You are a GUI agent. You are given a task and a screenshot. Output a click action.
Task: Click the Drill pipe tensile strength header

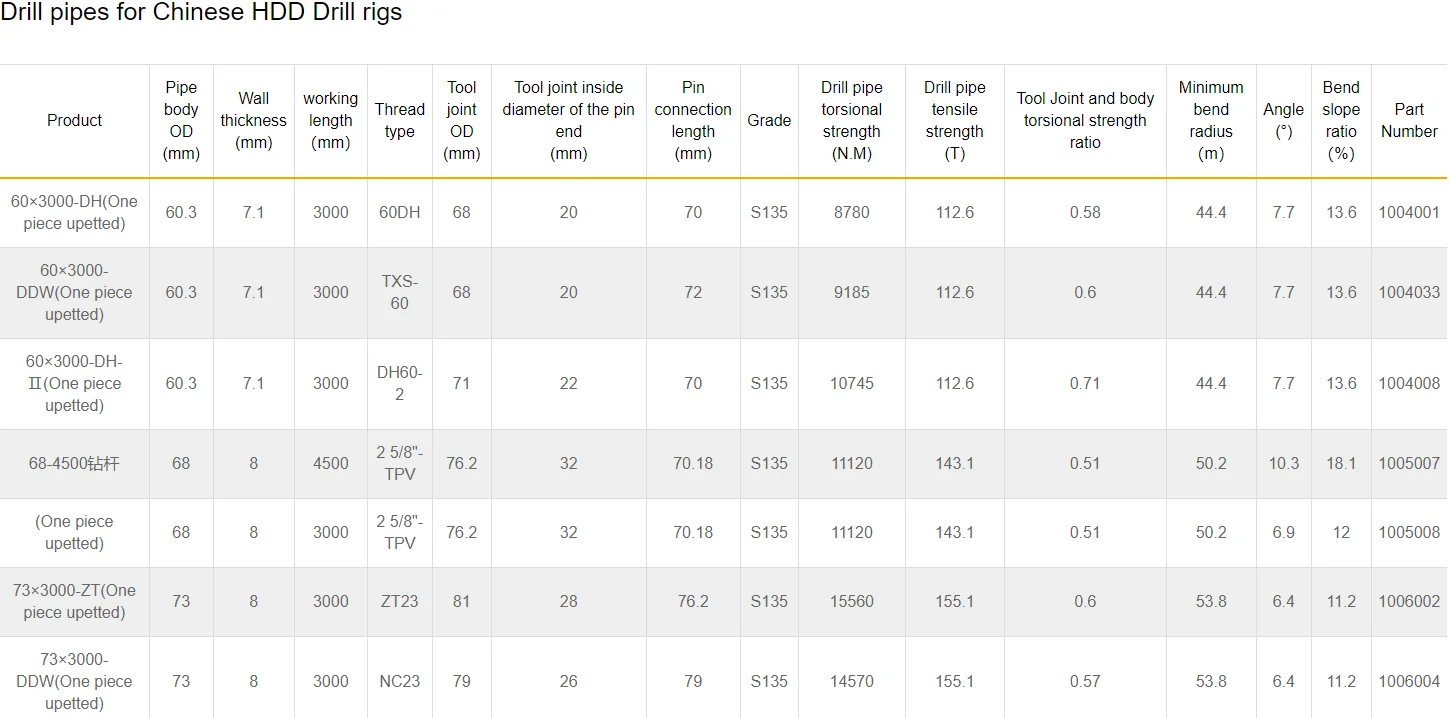[954, 120]
